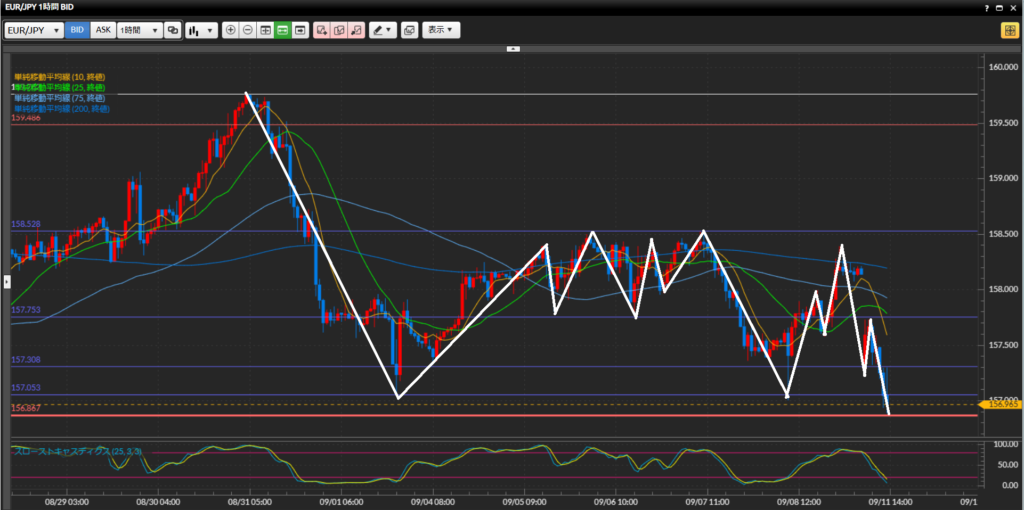
Task: Toggle the grid layout icon in toolbar
Action: click(266, 30)
